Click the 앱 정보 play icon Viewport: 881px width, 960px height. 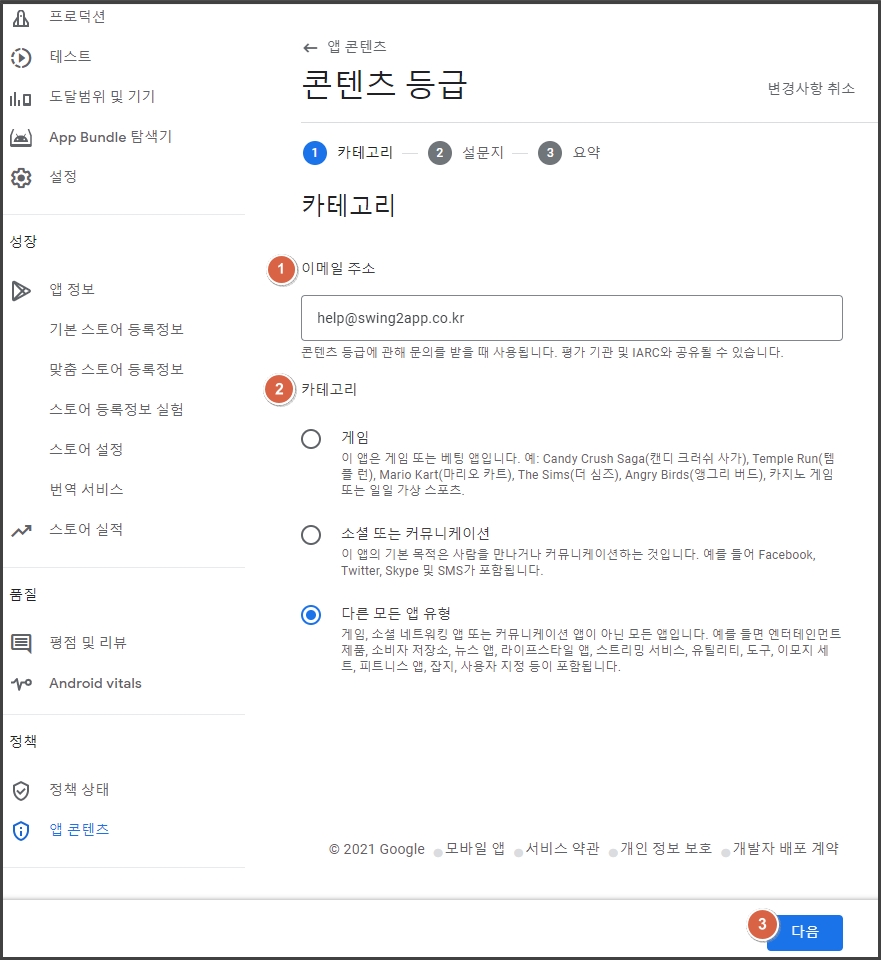[x=21, y=291]
